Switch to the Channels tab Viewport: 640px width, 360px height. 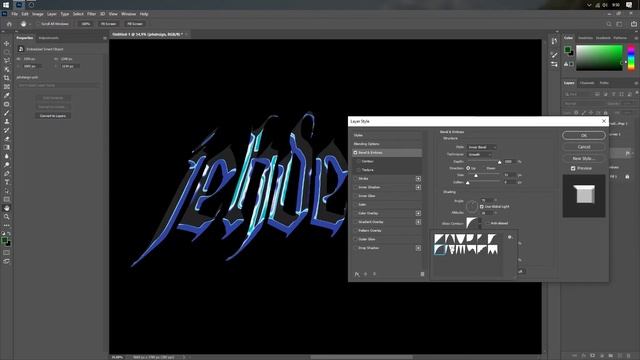pos(587,83)
